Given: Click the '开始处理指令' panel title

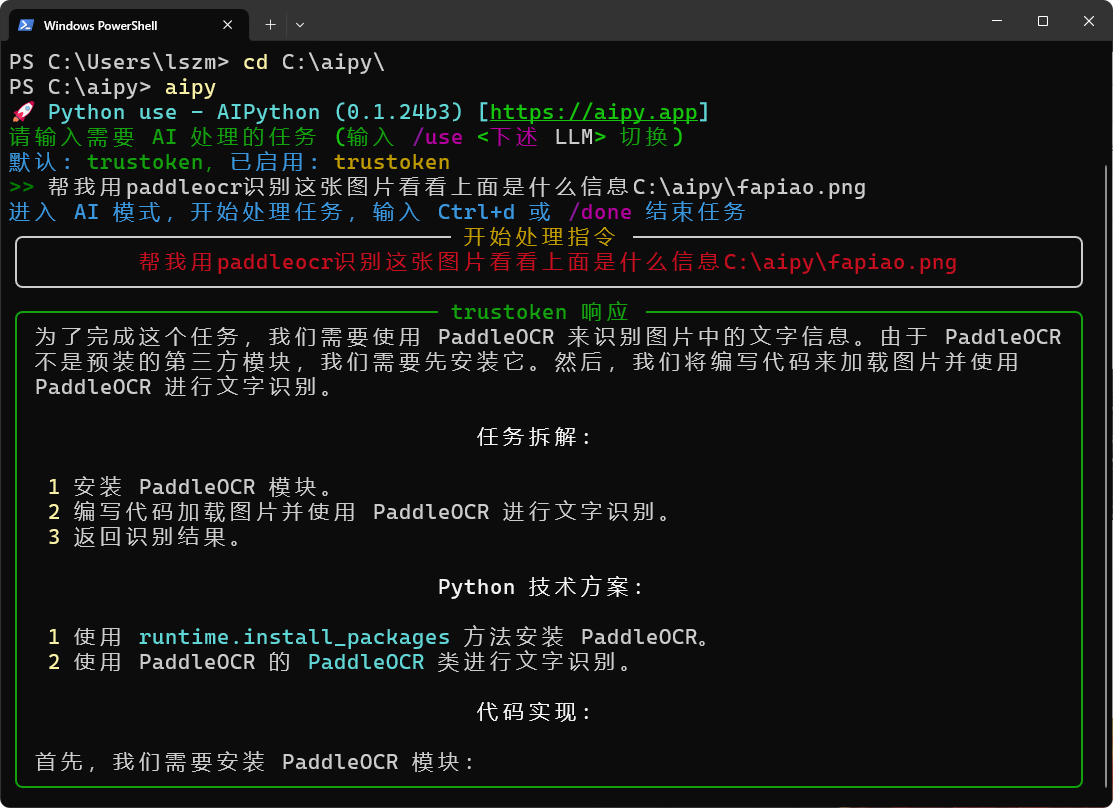Looking at the screenshot, I should [539, 236].
